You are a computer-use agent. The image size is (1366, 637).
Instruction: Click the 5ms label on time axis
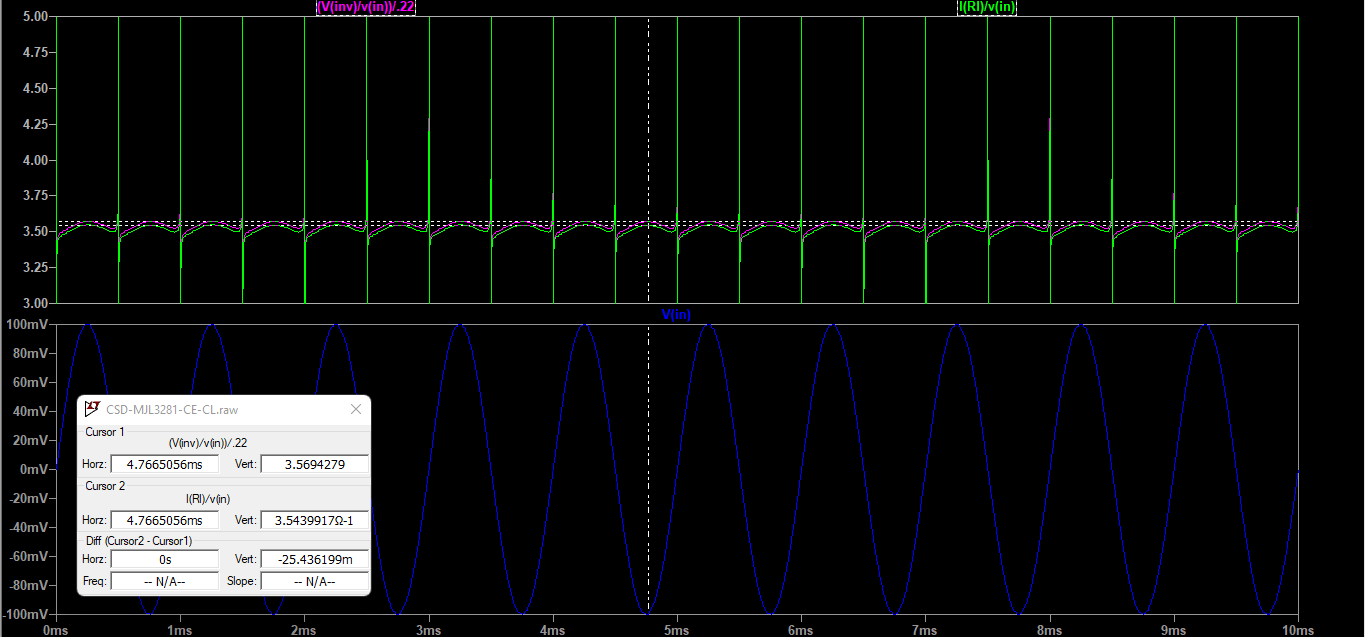point(677,630)
